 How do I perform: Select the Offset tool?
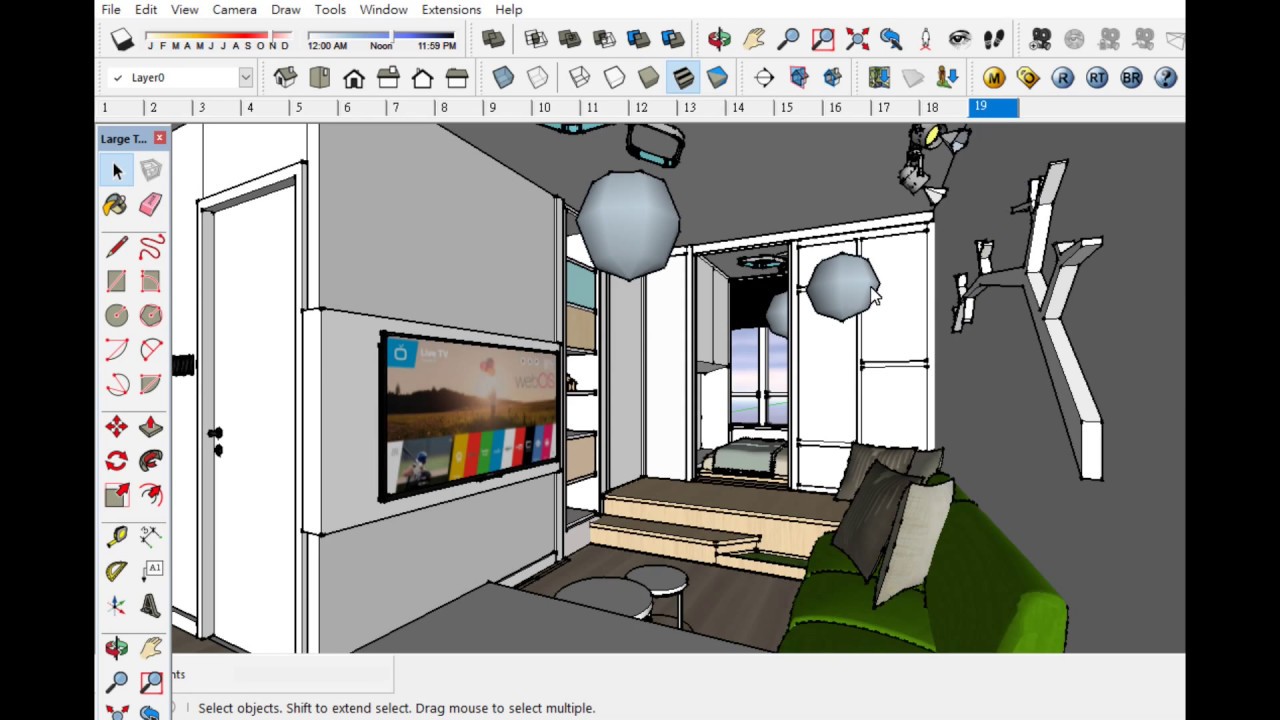[150, 495]
